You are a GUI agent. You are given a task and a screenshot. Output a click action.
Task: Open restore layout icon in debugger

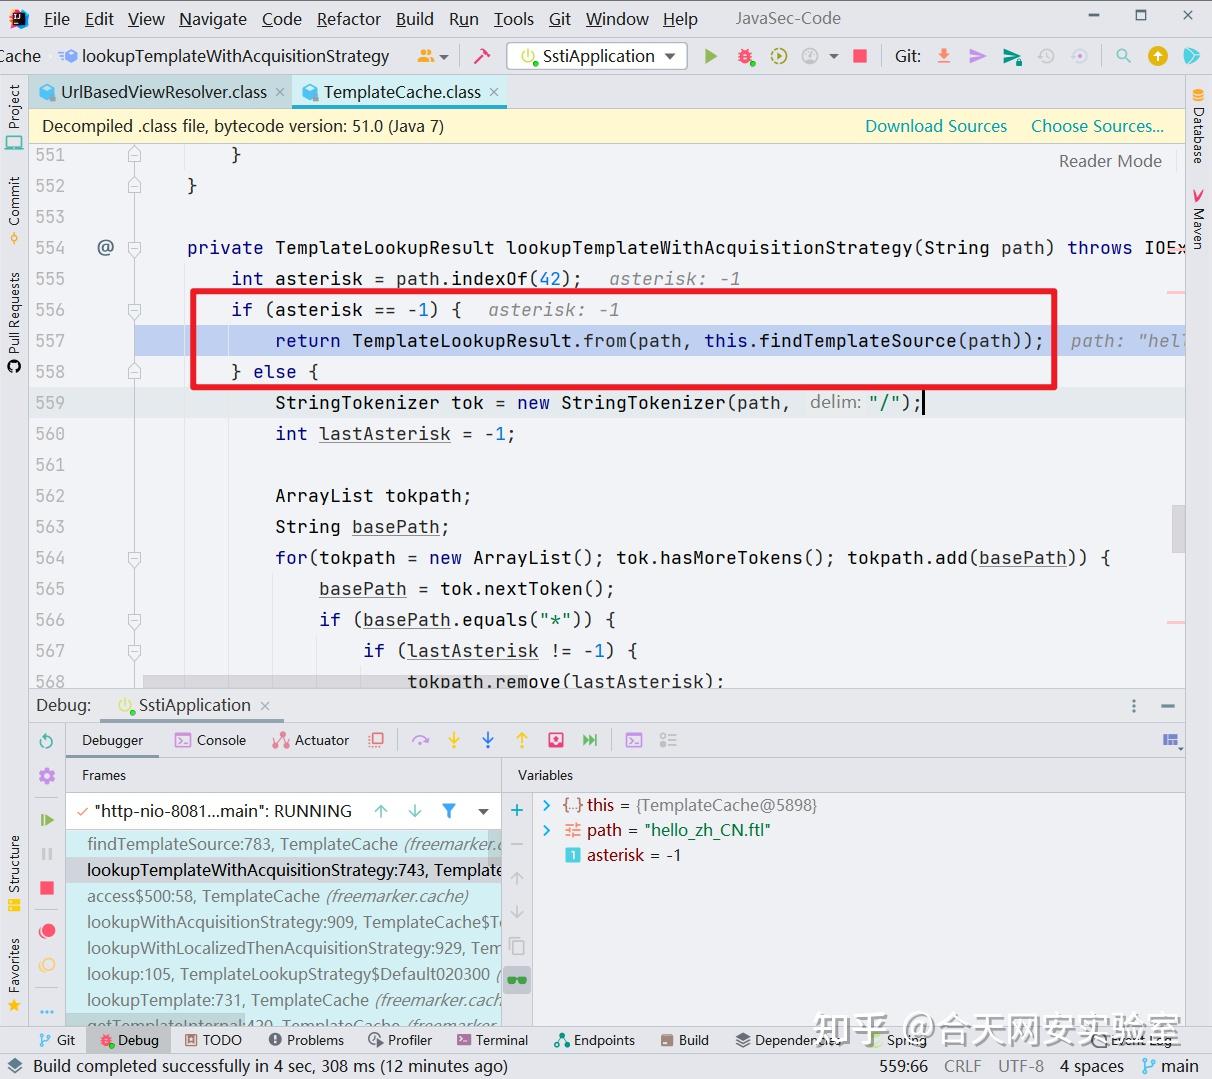[x=1172, y=740]
